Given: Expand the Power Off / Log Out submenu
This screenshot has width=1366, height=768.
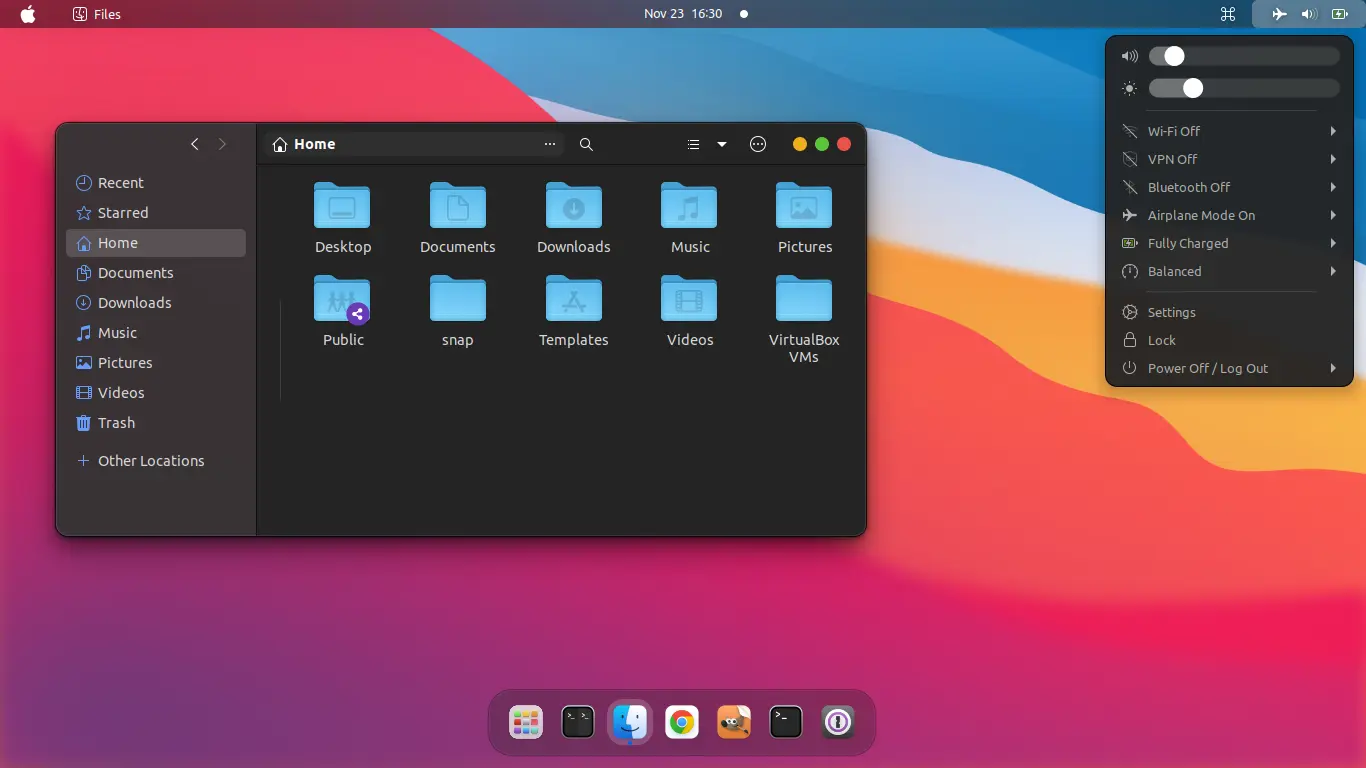Looking at the screenshot, I should (x=1333, y=368).
